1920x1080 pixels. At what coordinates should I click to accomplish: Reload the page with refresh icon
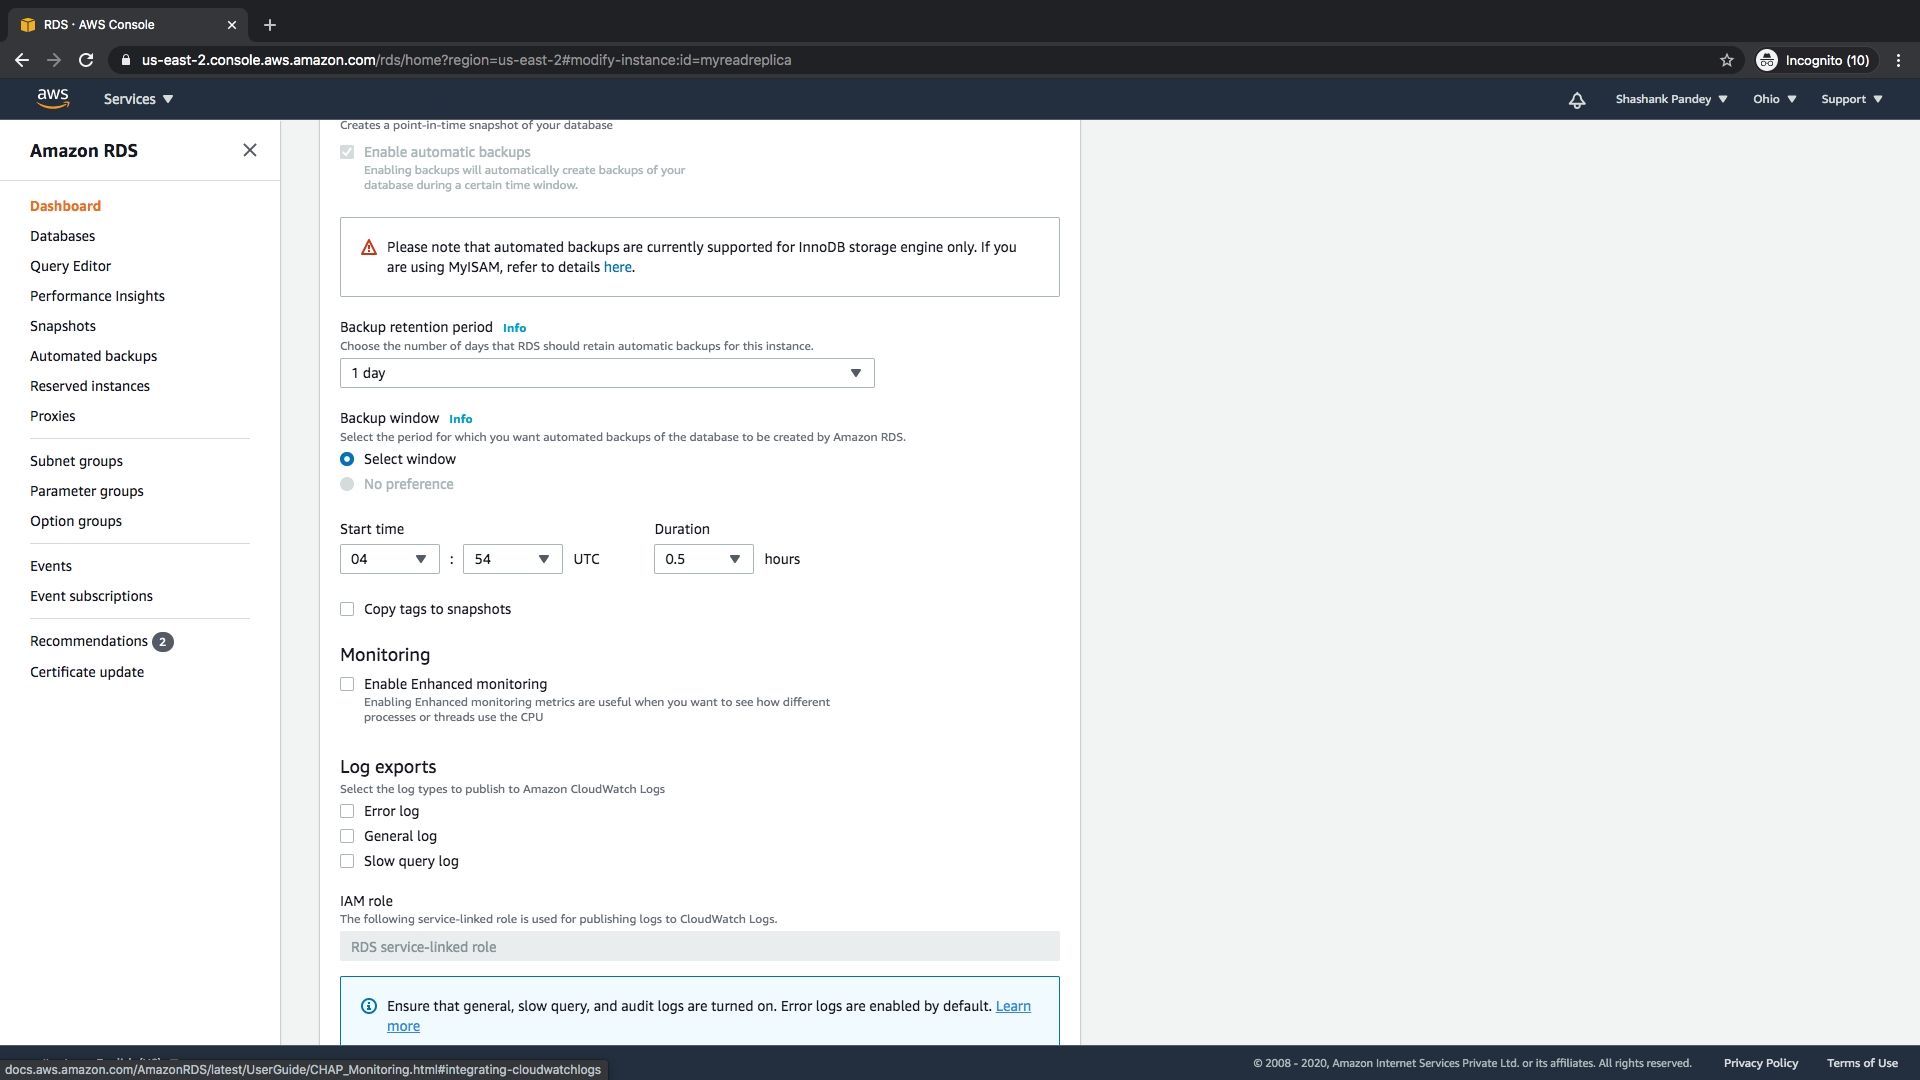click(86, 60)
